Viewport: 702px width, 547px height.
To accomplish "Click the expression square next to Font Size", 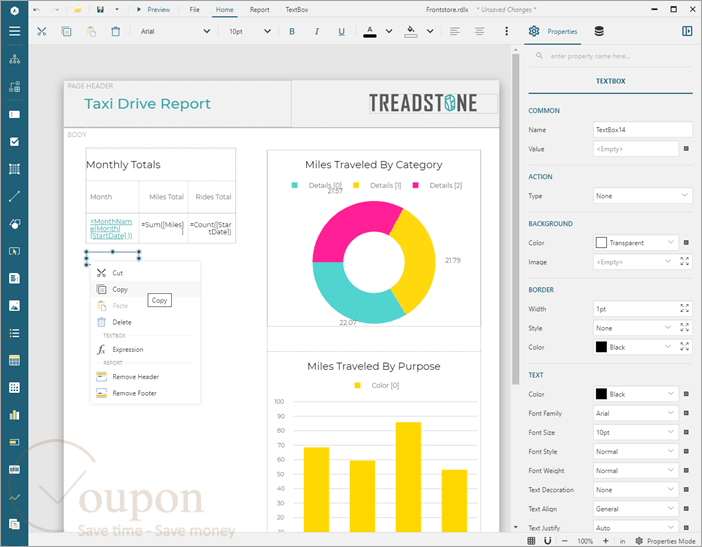I will [x=686, y=432].
